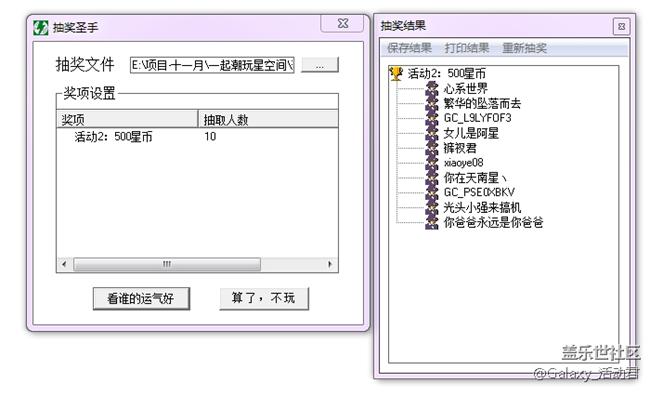Click the 看谁的运气好 button
650x396 pixels.
pyautogui.click(x=141, y=298)
